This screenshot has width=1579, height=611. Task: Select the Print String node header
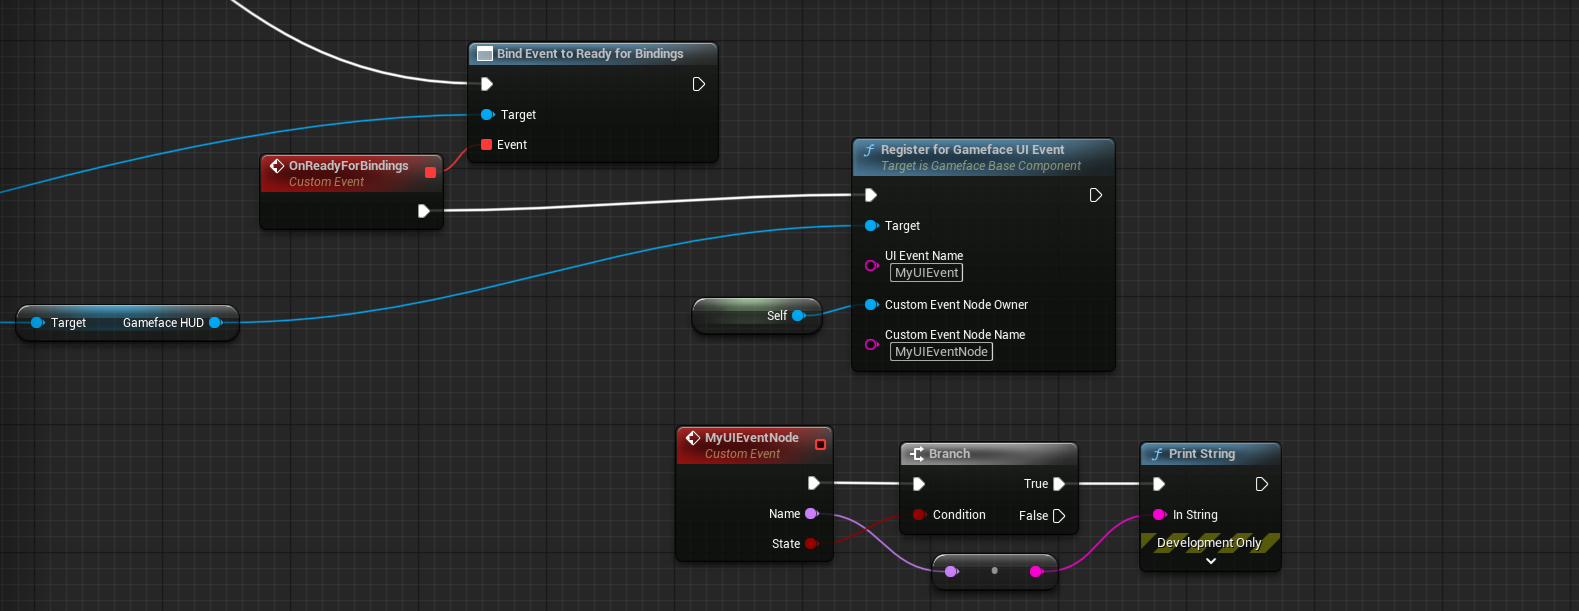coord(1202,454)
